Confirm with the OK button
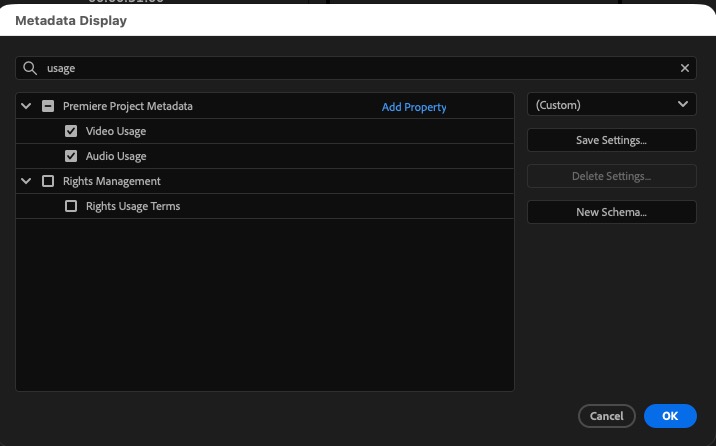716x446 pixels. click(x=670, y=416)
